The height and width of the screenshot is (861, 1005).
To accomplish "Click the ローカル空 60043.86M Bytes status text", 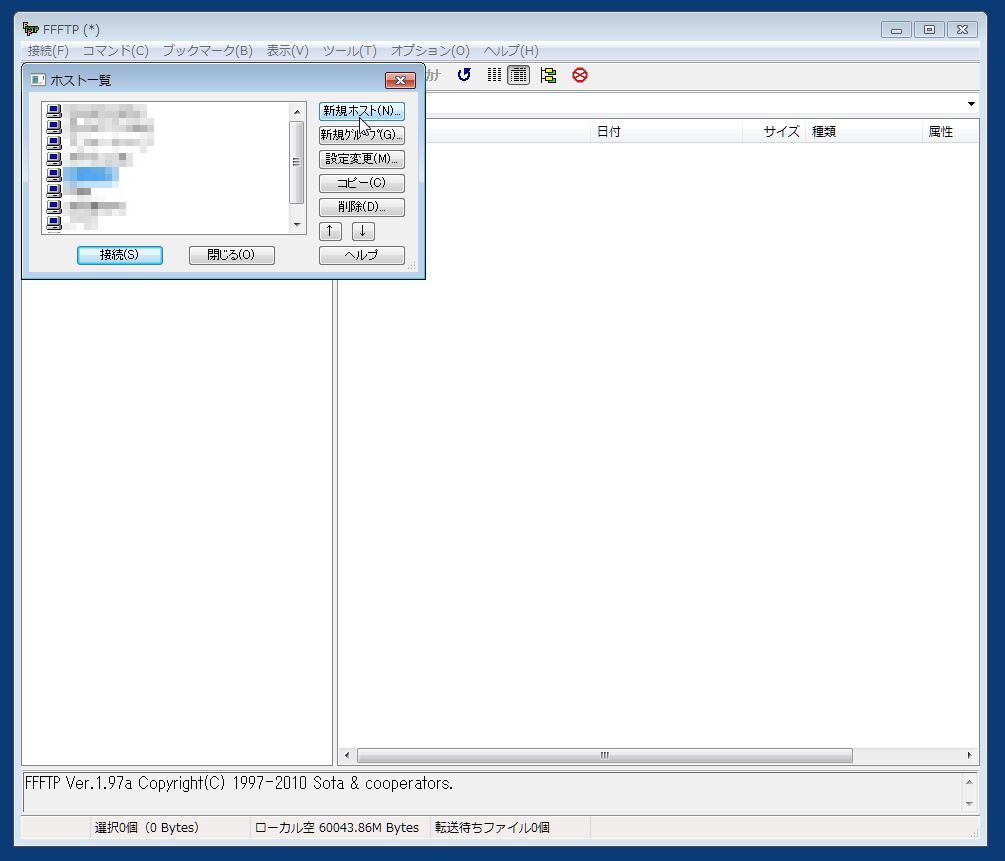I will click(x=336, y=828).
